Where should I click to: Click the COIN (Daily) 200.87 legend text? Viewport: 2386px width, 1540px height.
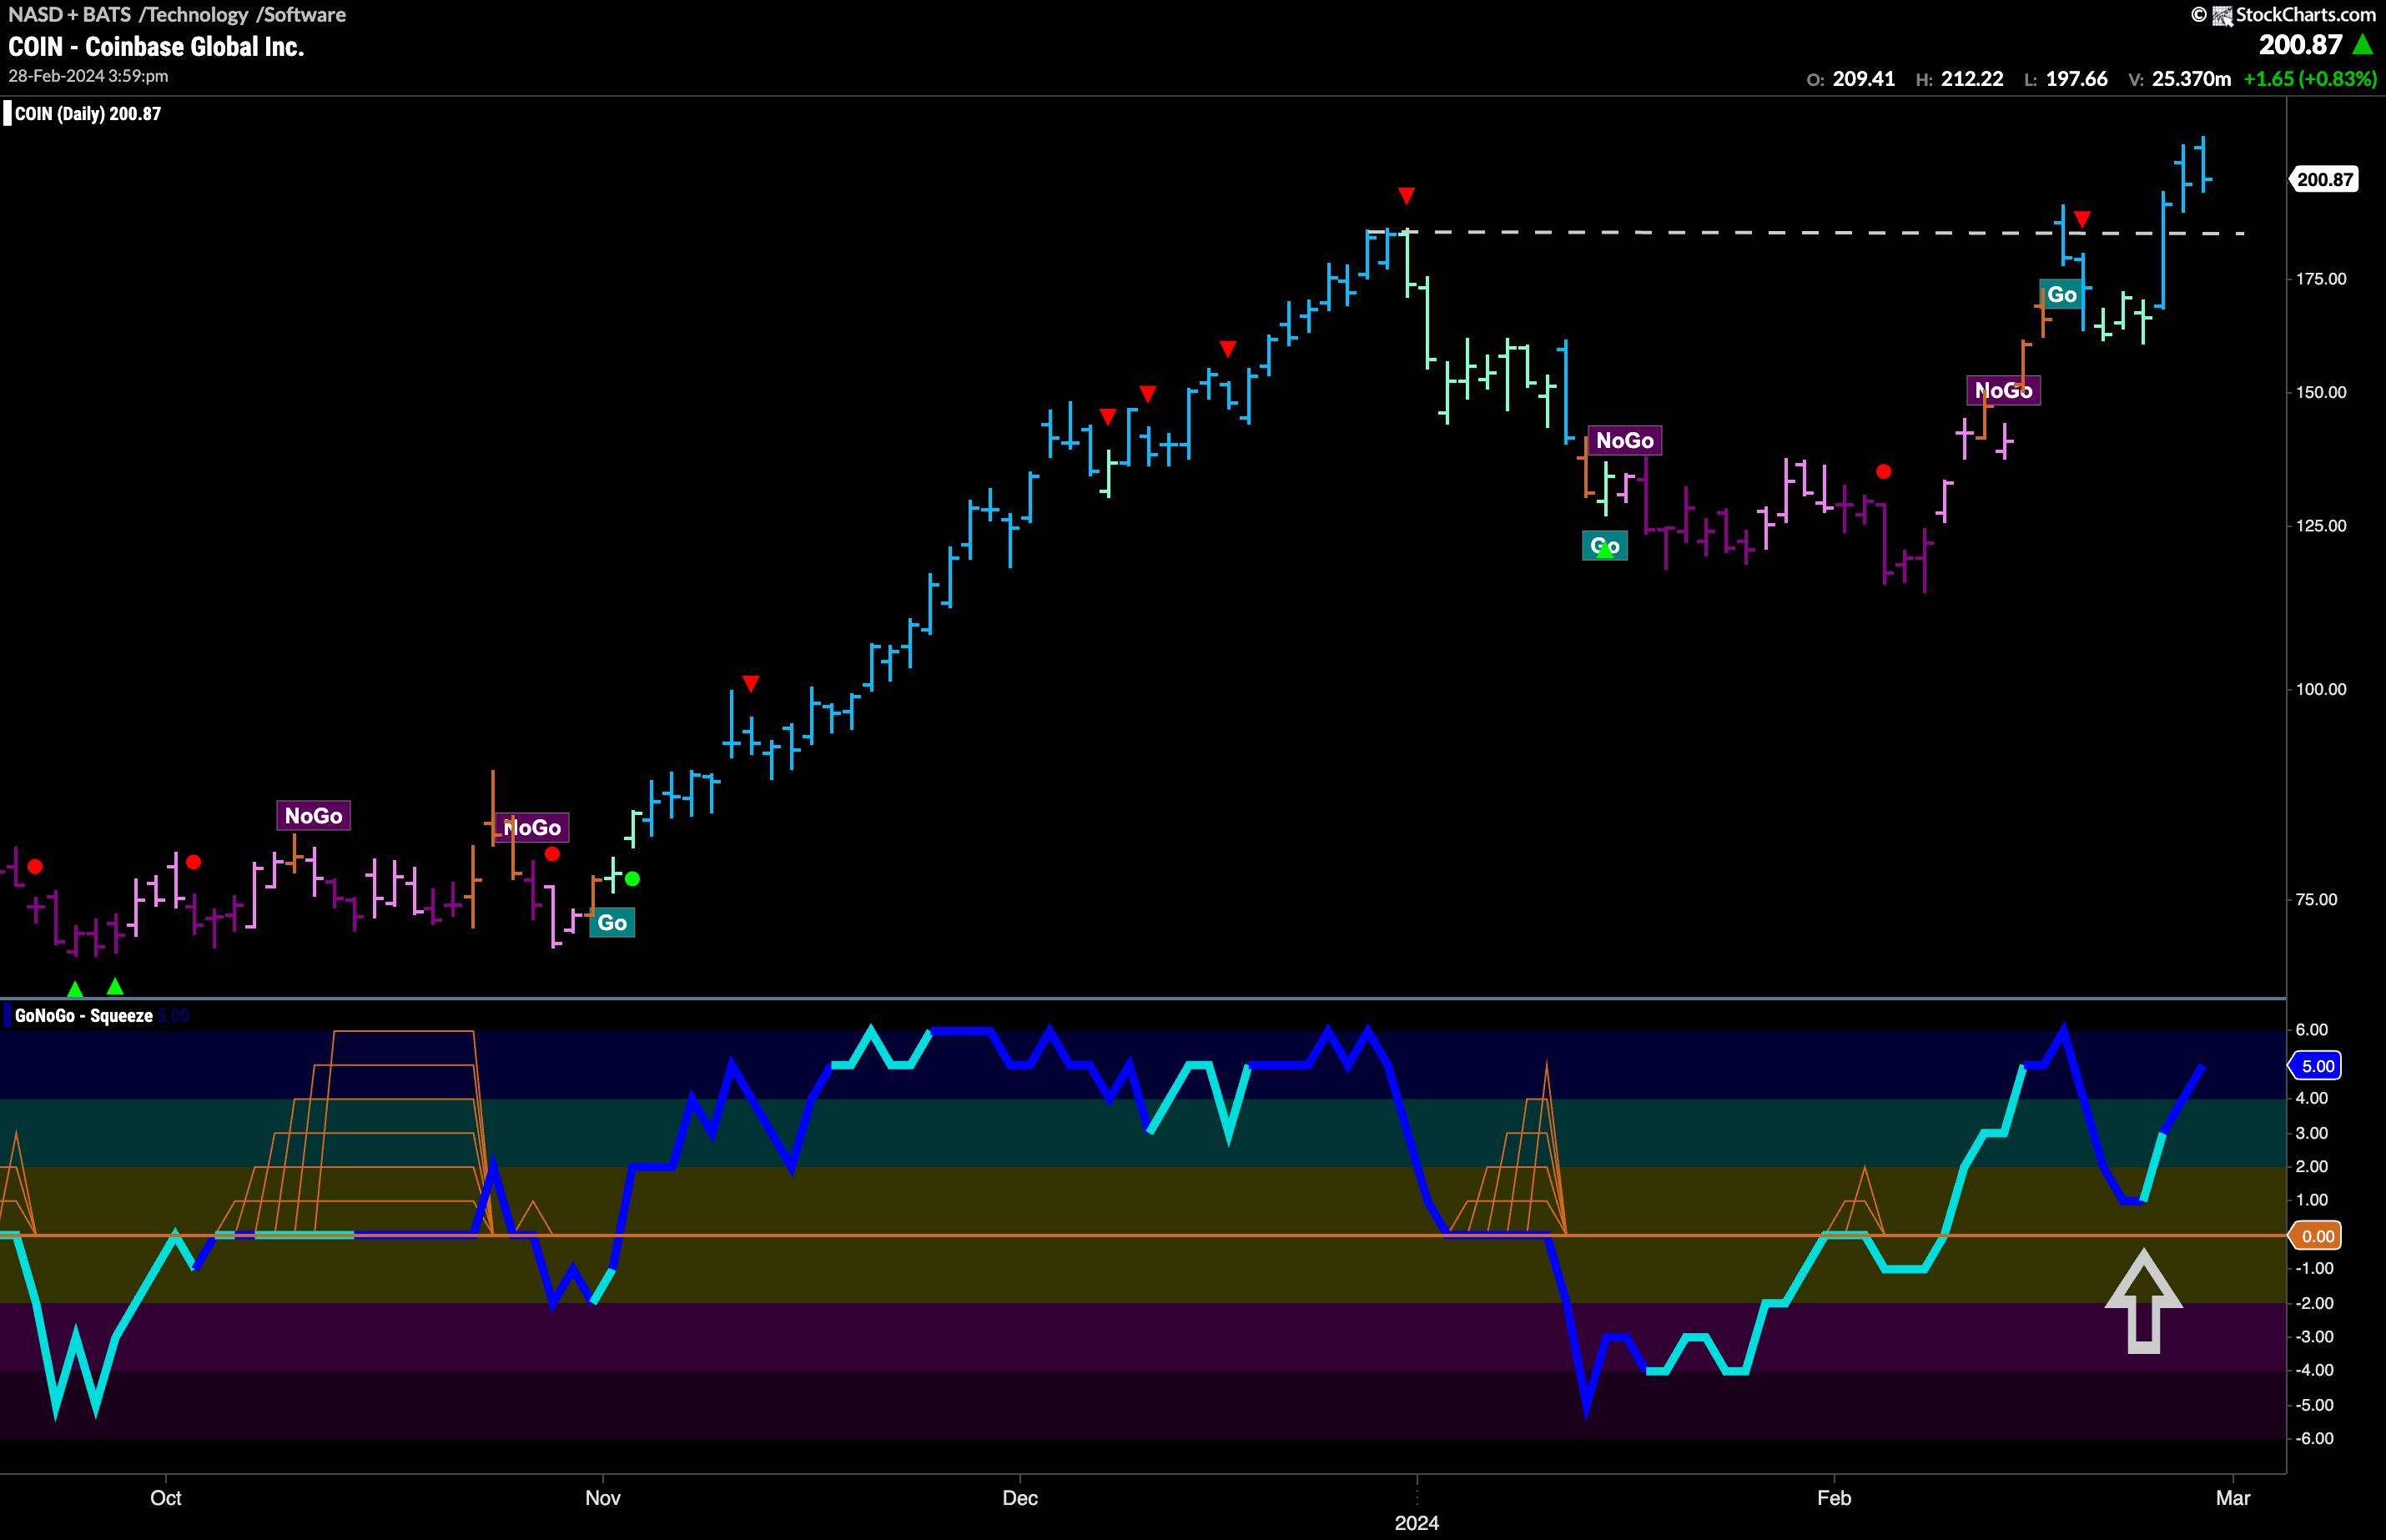(x=88, y=114)
